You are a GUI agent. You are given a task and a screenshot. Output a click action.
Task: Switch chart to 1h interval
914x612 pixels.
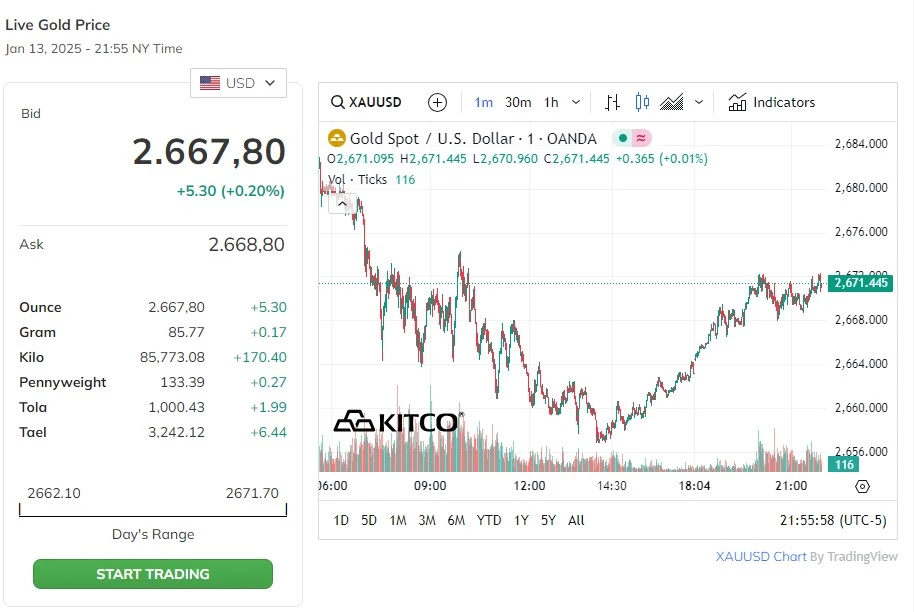[x=551, y=102]
